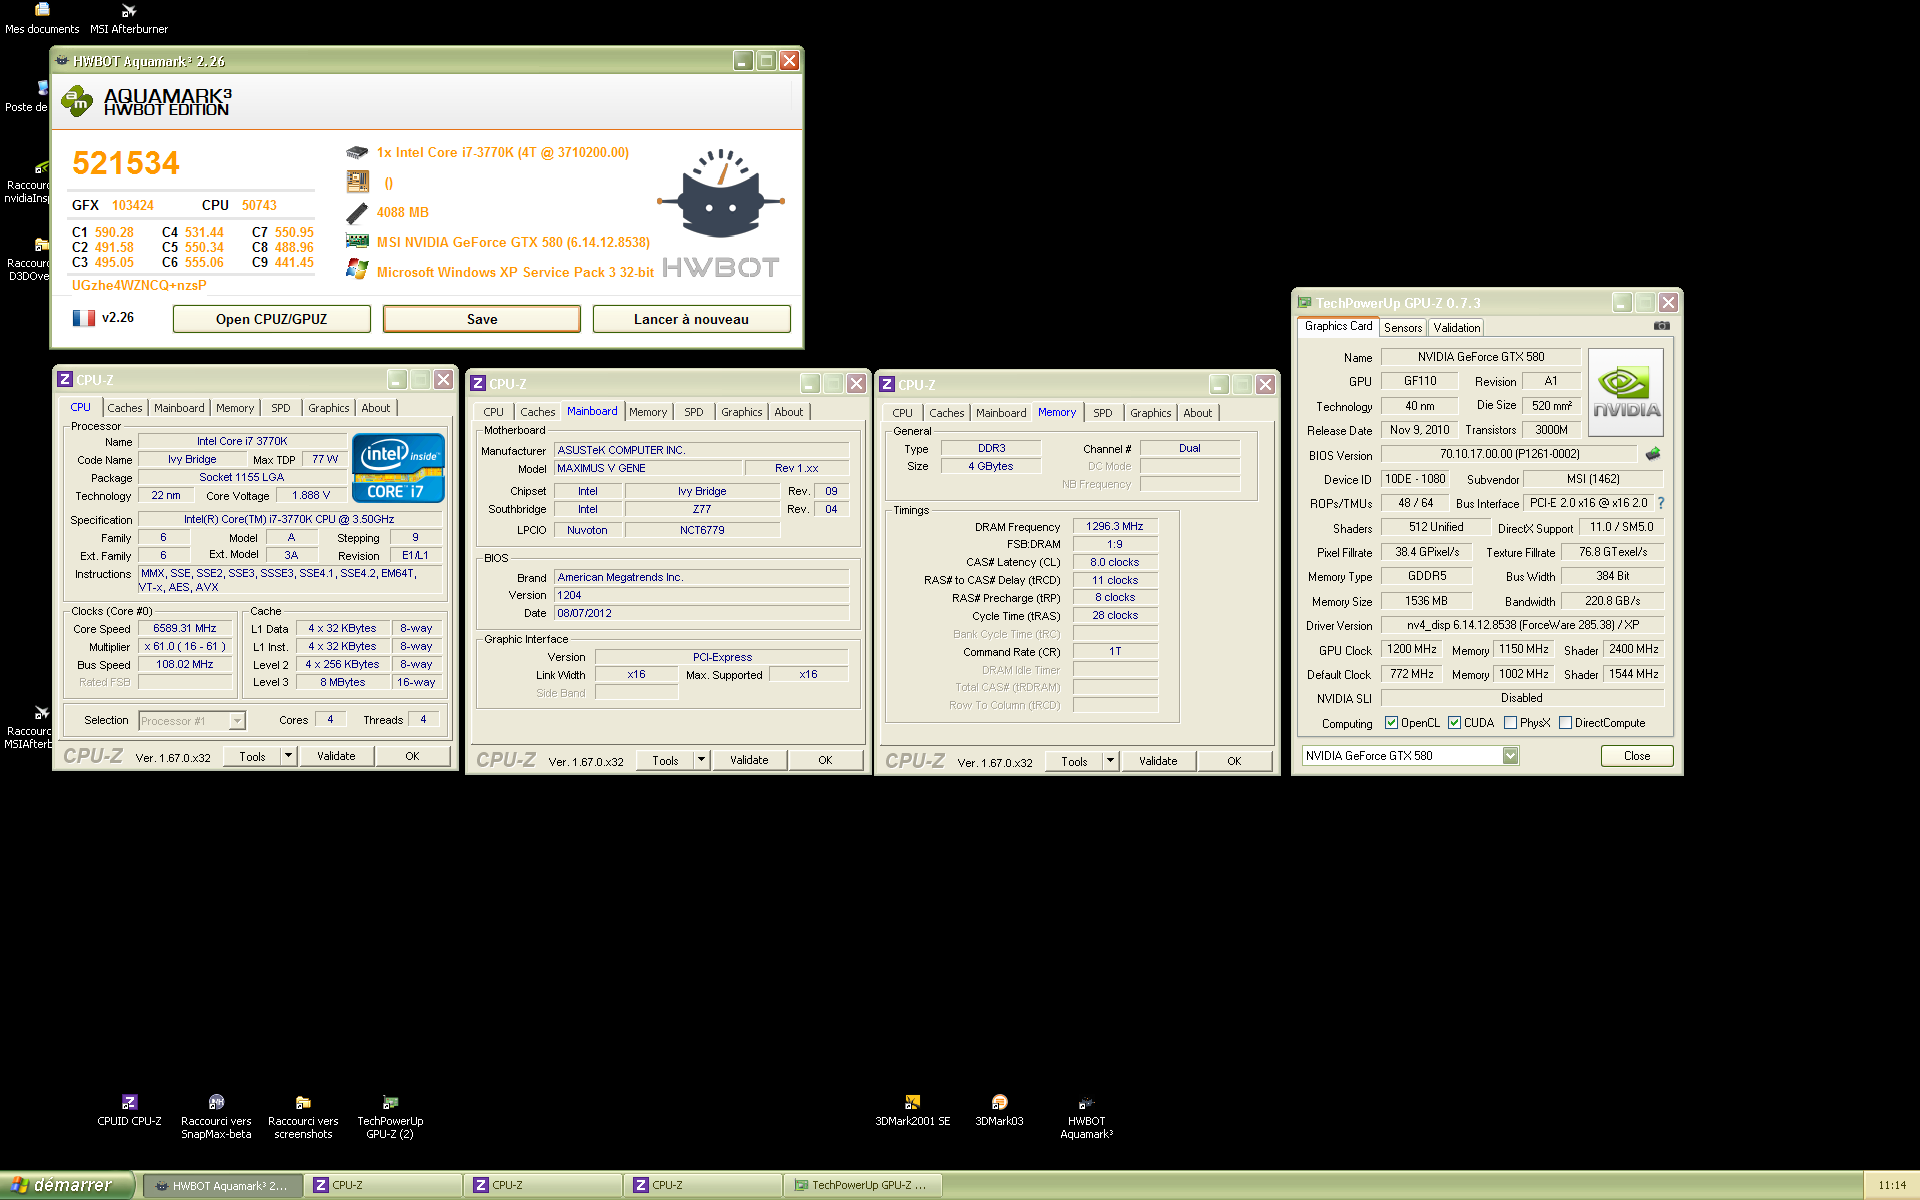This screenshot has height=1200, width=1920.
Task: Click the Aquamark processor chip icon
Action: pyautogui.click(x=357, y=153)
